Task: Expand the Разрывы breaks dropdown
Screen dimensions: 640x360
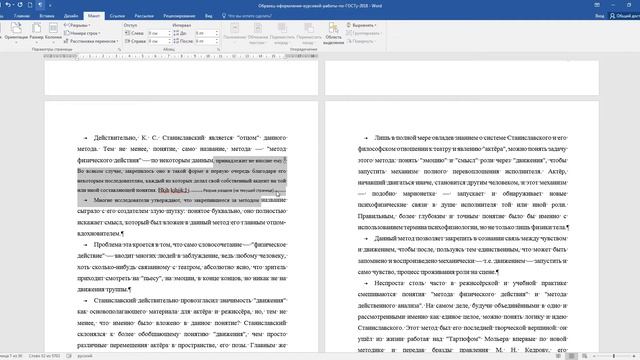Action: point(77,25)
